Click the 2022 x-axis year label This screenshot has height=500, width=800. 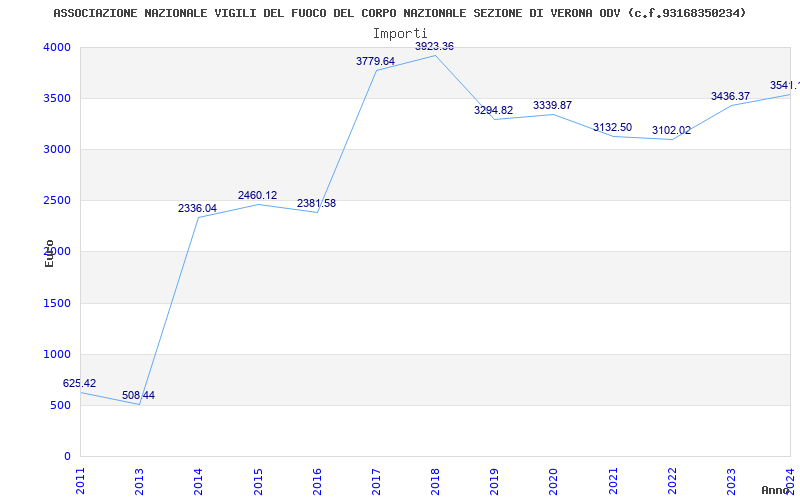[x=672, y=481]
